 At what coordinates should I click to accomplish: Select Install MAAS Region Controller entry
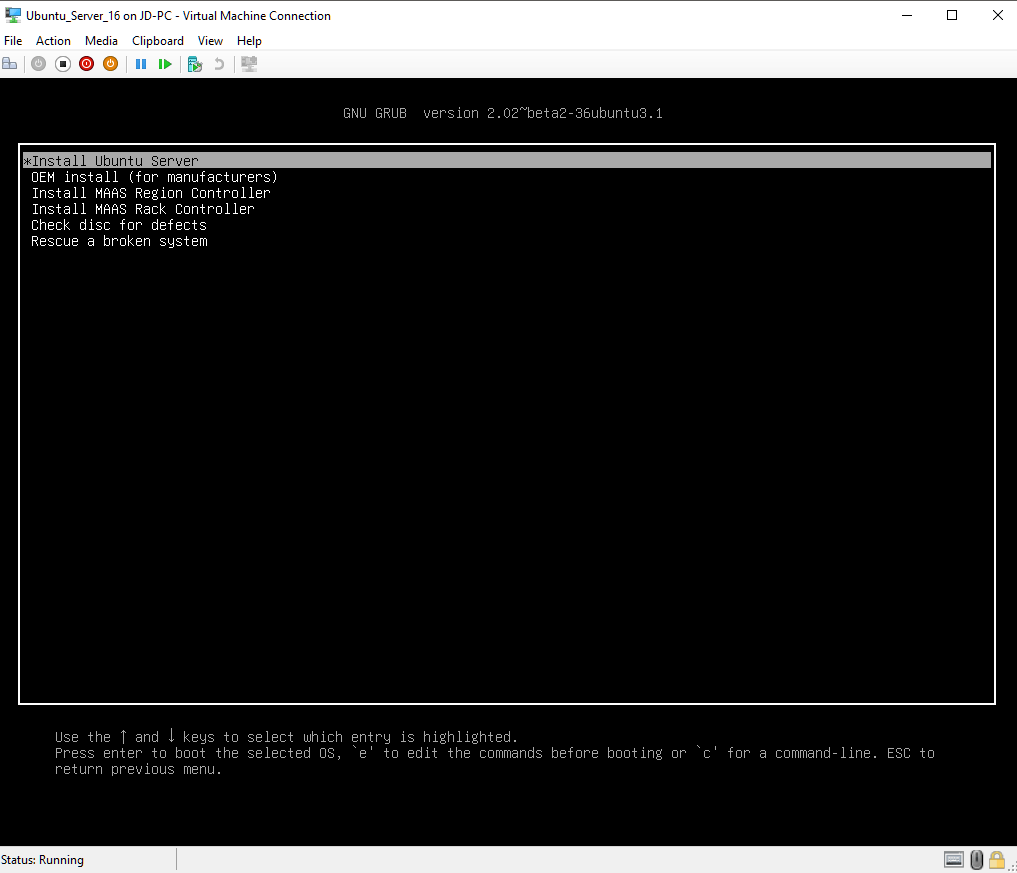click(x=150, y=193)
